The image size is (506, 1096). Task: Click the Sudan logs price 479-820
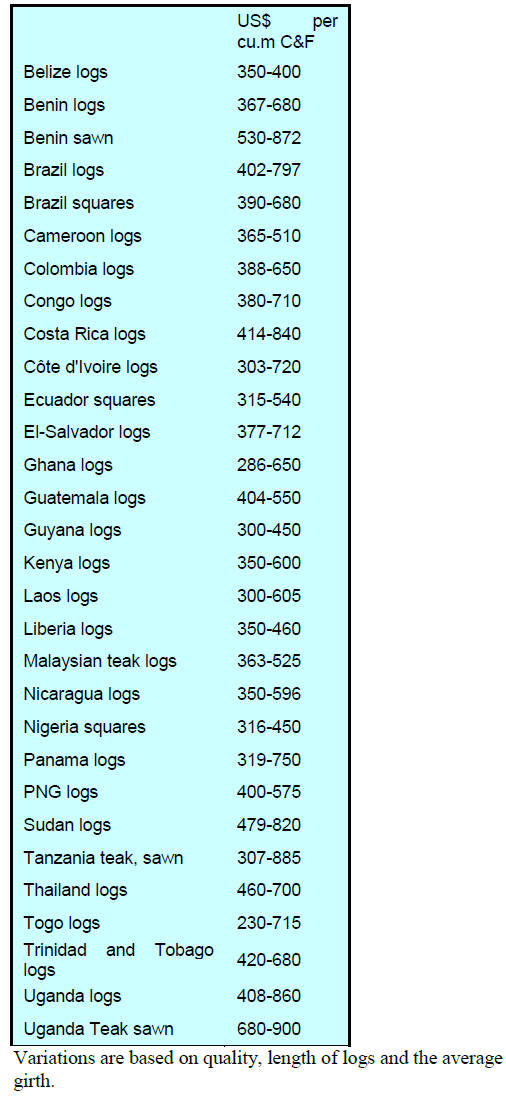(x=268, y=825)
